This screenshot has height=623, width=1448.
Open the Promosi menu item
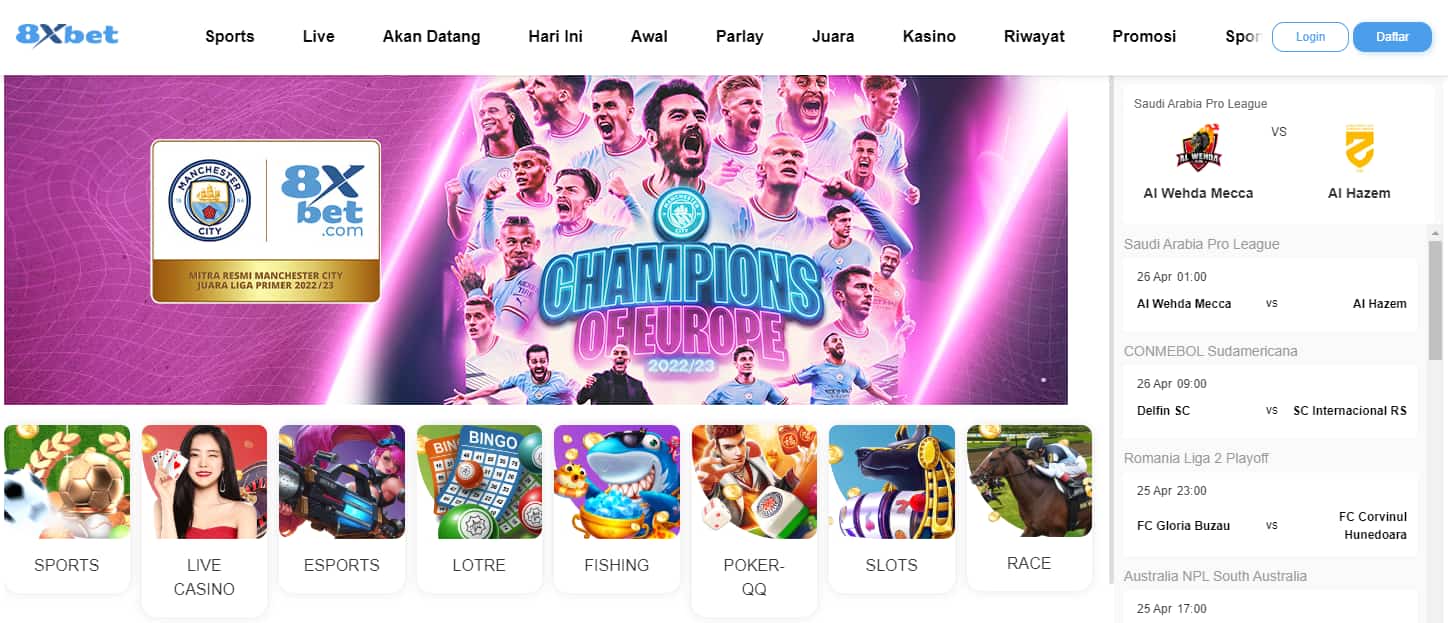click(1144, 36)
